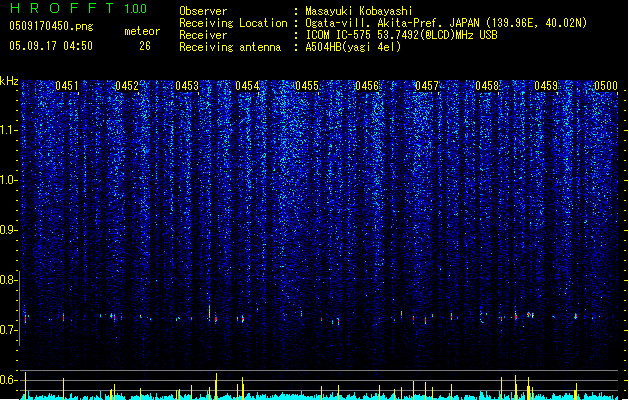Click the observer name Masayuki Kobayashi
The height and width of the screenshot is (400, 629).
[359, 11]
